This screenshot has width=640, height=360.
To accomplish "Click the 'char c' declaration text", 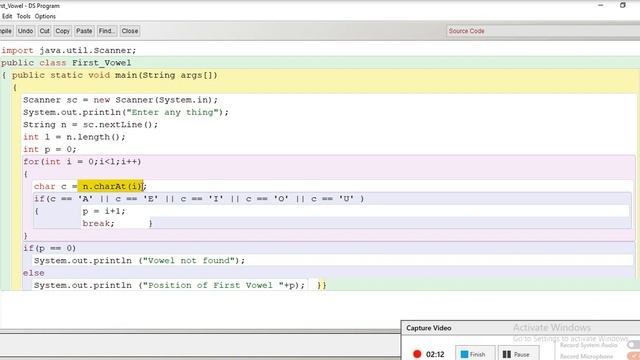I will click(50, 187).
